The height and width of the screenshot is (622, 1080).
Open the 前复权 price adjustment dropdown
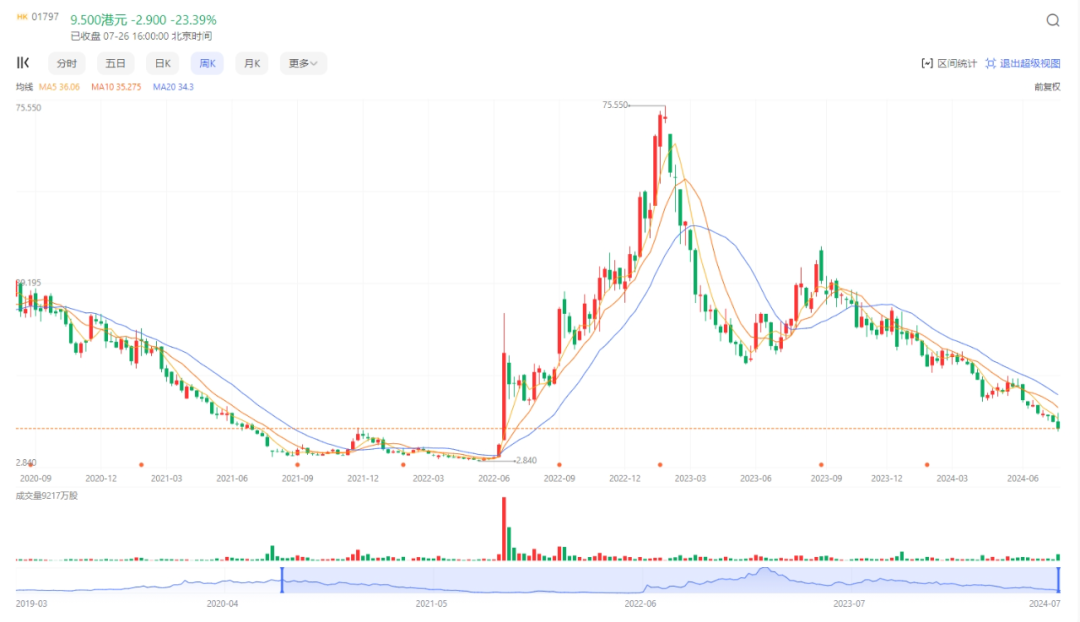pyautogui.click(x=1047, y=87)
